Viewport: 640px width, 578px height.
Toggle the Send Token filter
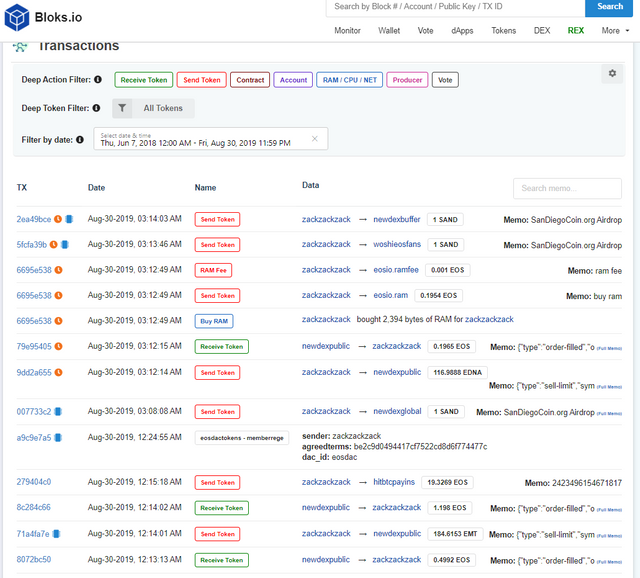pyautogui.click(x=202, y=80)
